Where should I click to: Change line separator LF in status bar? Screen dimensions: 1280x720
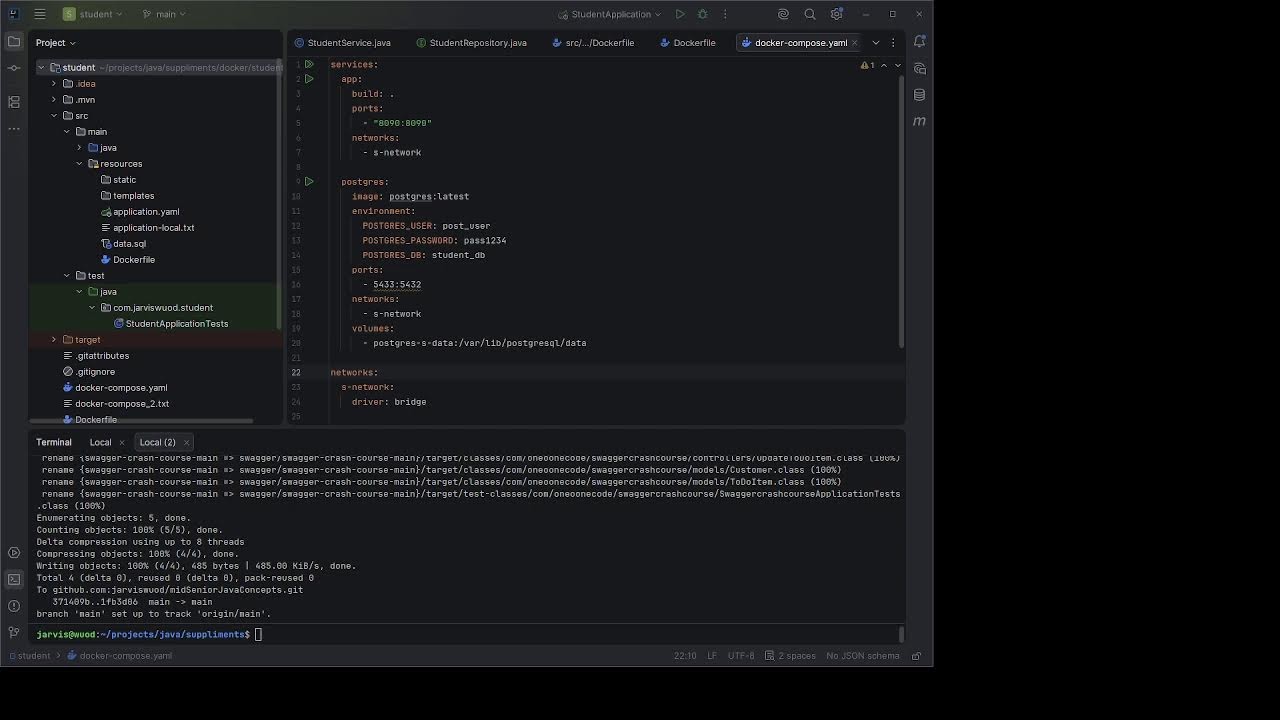712,656
